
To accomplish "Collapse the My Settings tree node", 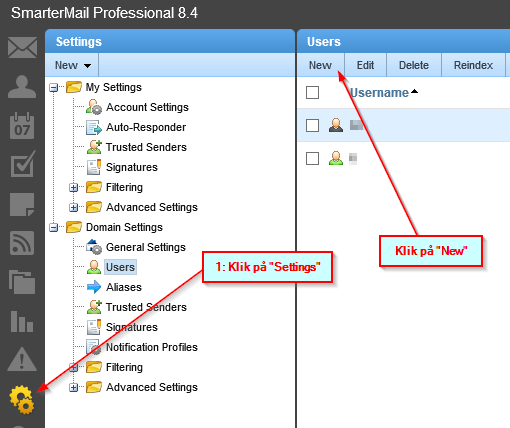I will pos(53,88).
